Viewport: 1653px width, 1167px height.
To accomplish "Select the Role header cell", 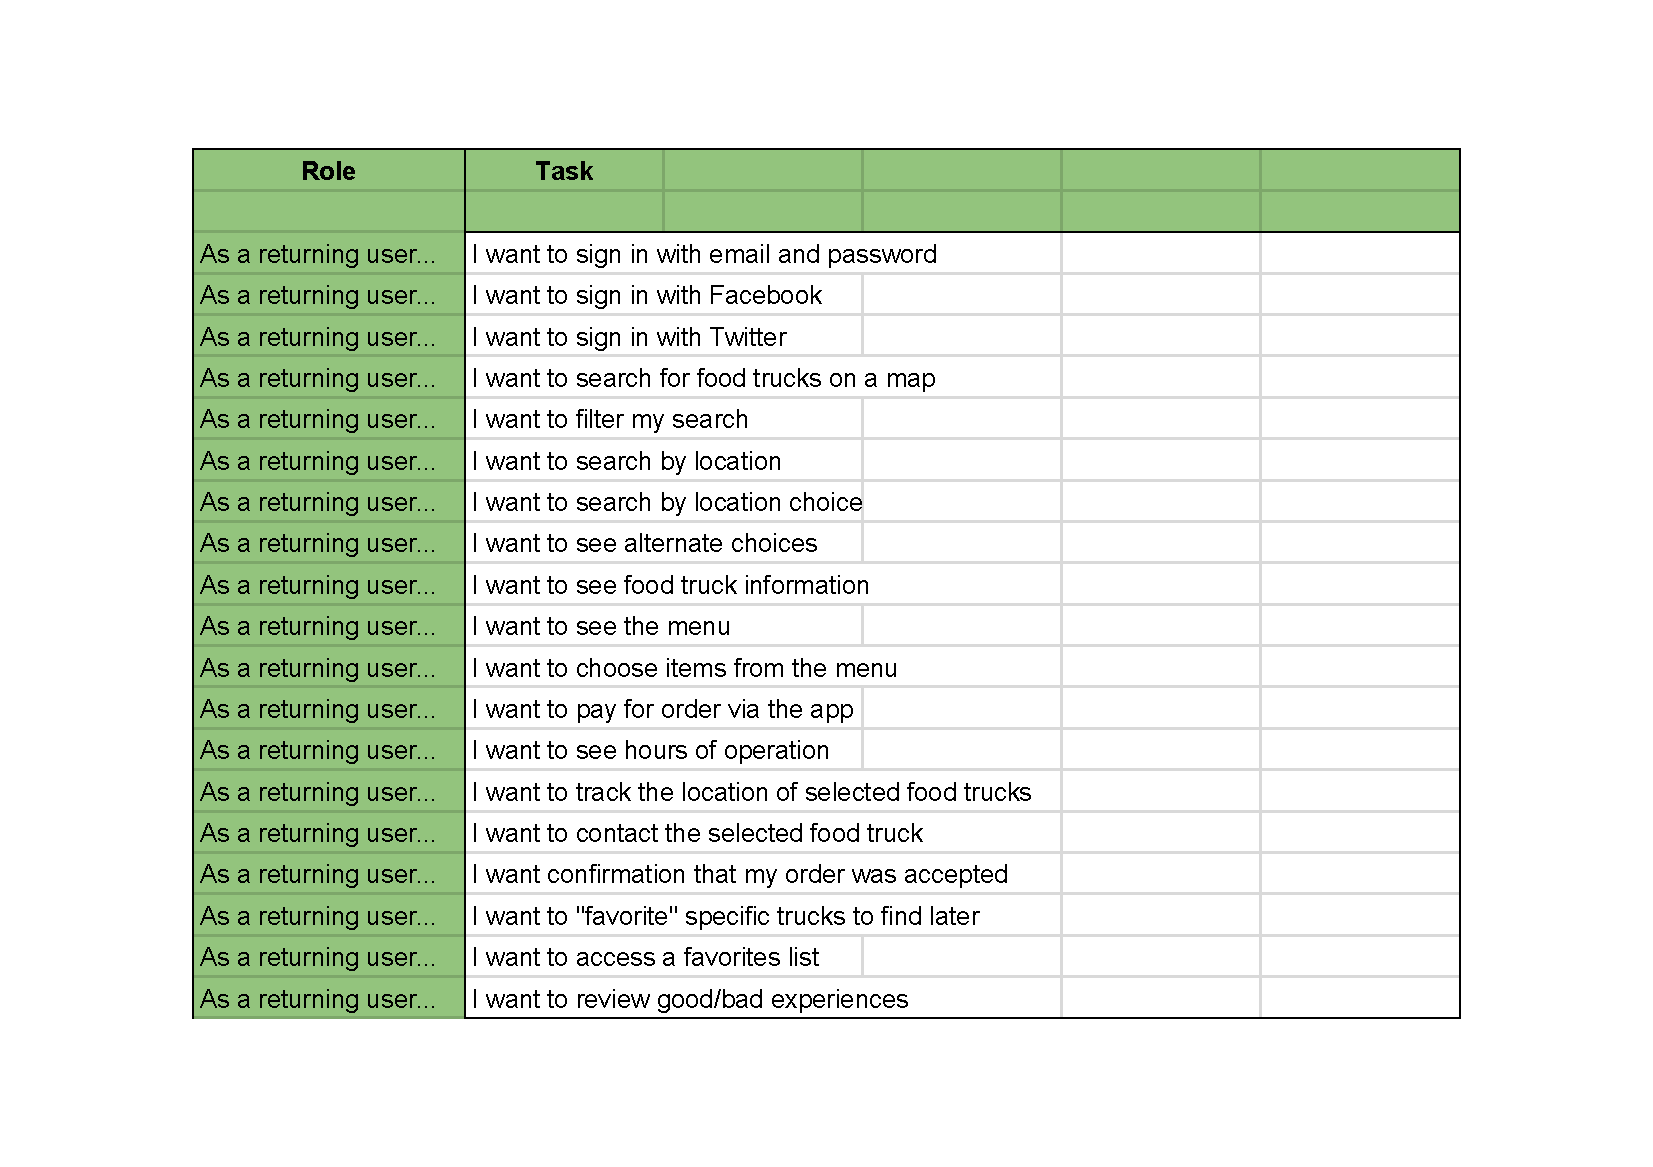I will (x=328, y=171).
